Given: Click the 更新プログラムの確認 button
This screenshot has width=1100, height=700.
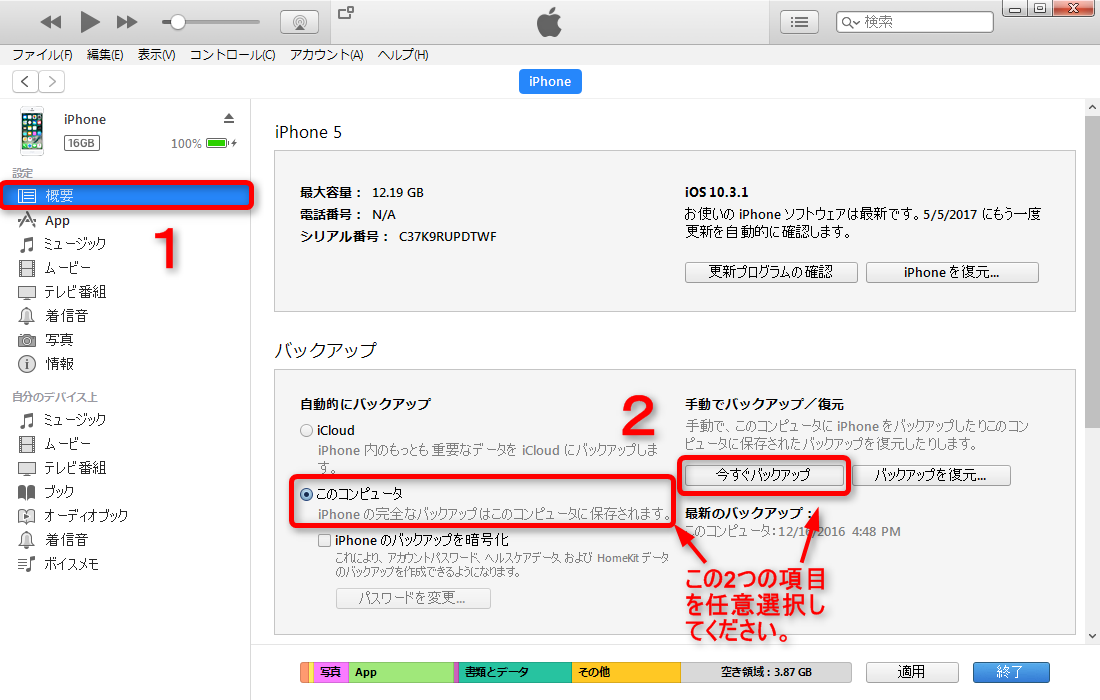Looking at the screenshot, I should [771, 272].
